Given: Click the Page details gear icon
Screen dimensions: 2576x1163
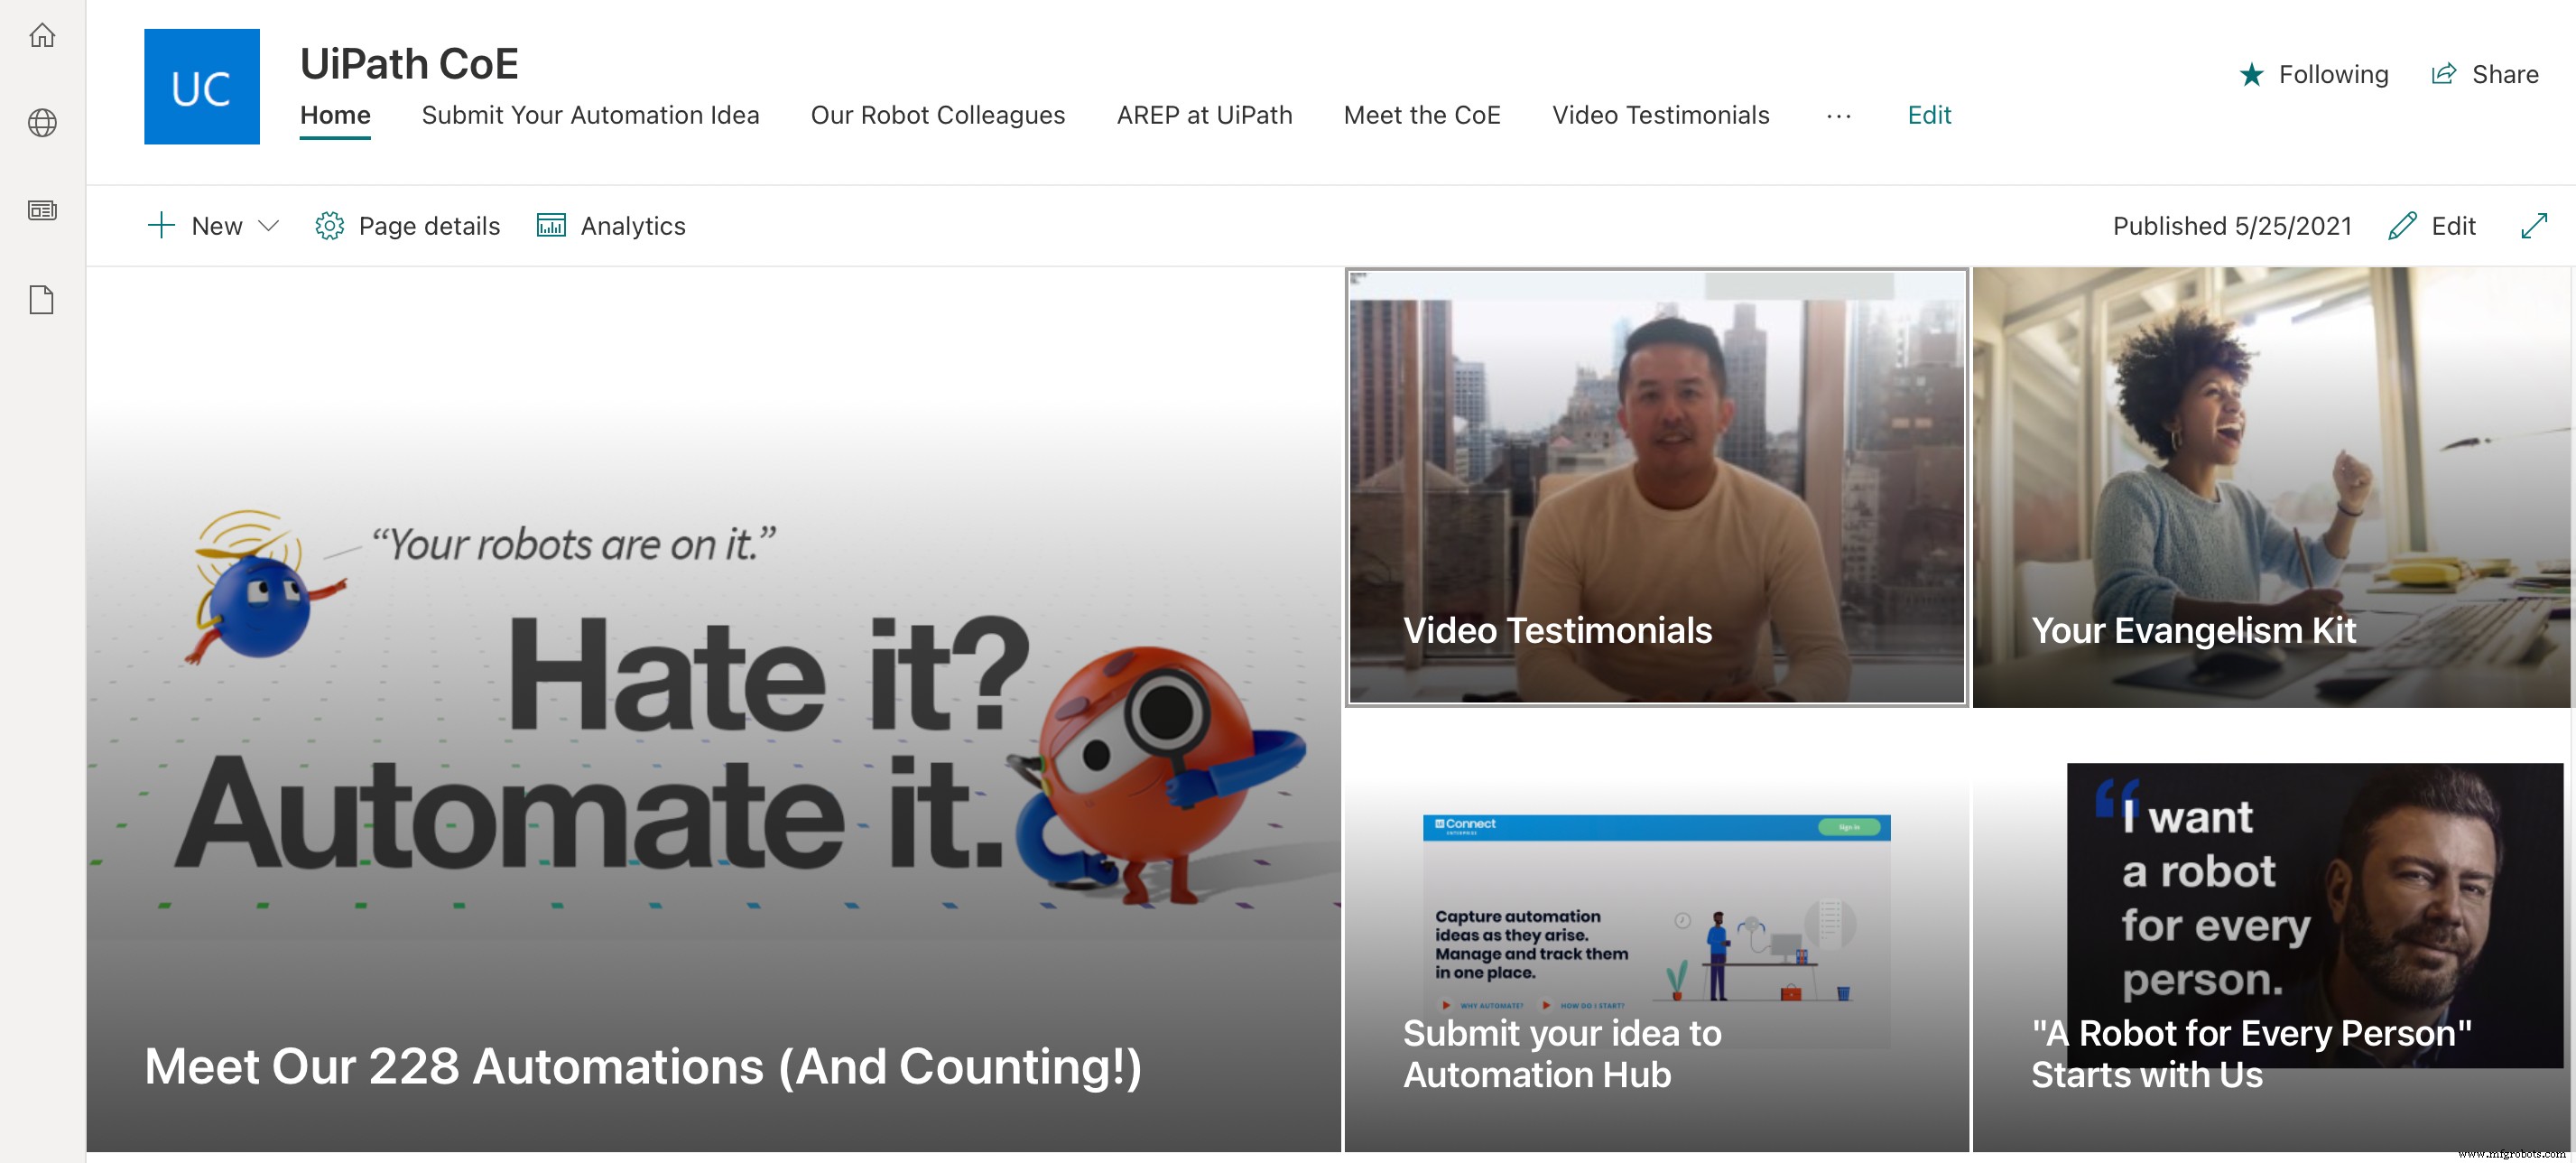Looking at the screenshot, I should 329,226.
